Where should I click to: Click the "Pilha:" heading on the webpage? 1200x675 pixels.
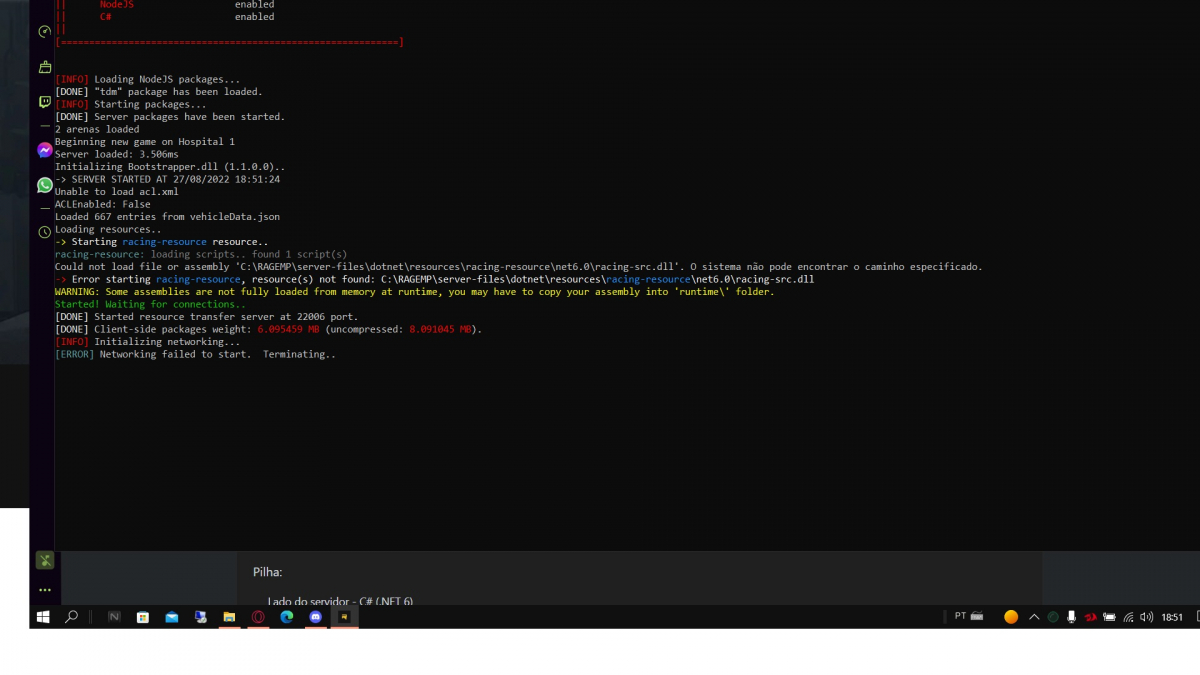[268, 572]
